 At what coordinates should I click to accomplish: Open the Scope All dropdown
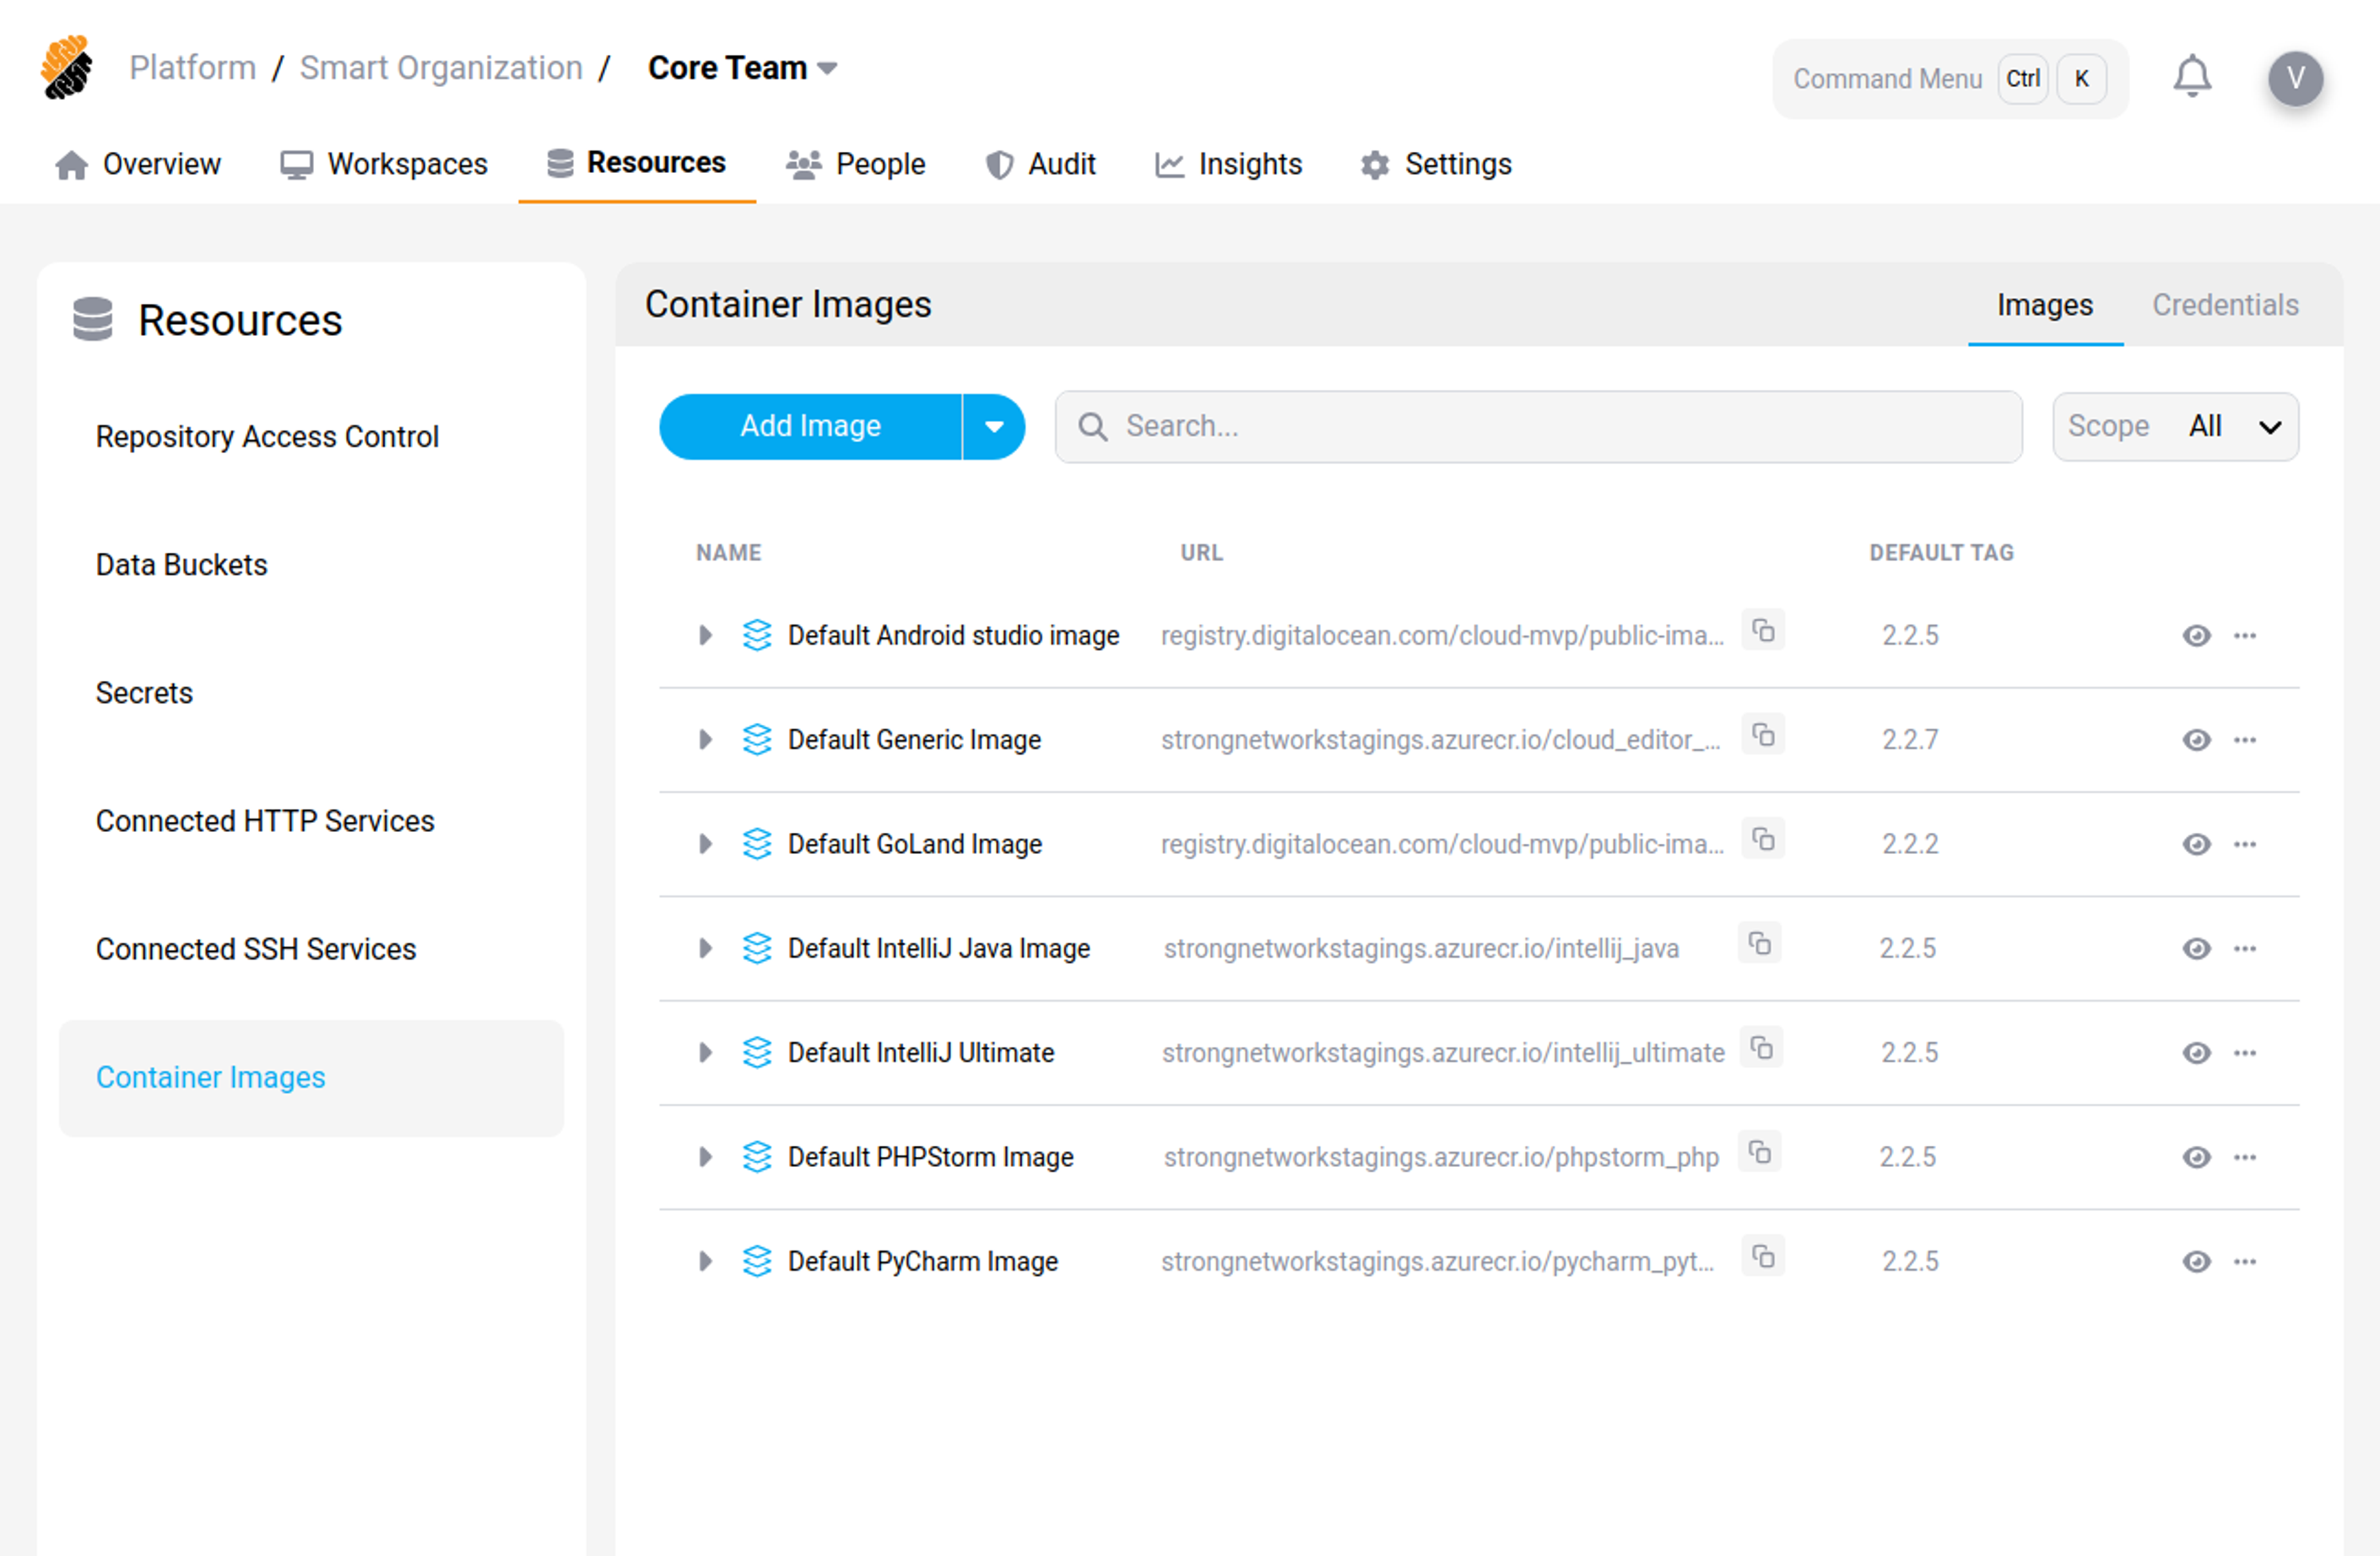point(2174,427)
